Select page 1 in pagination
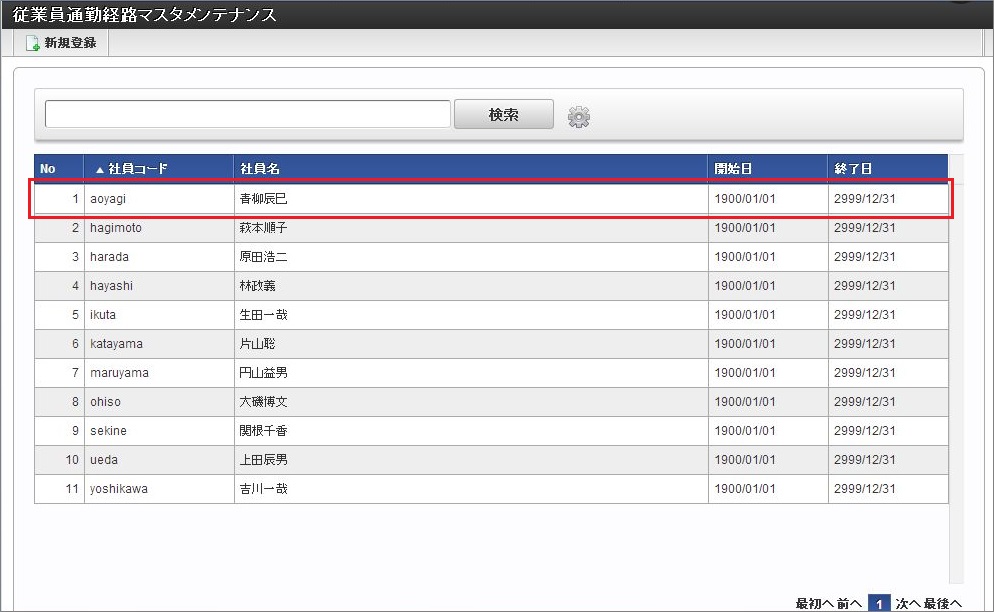Screen dimensions: 994x612 point(879,604)
